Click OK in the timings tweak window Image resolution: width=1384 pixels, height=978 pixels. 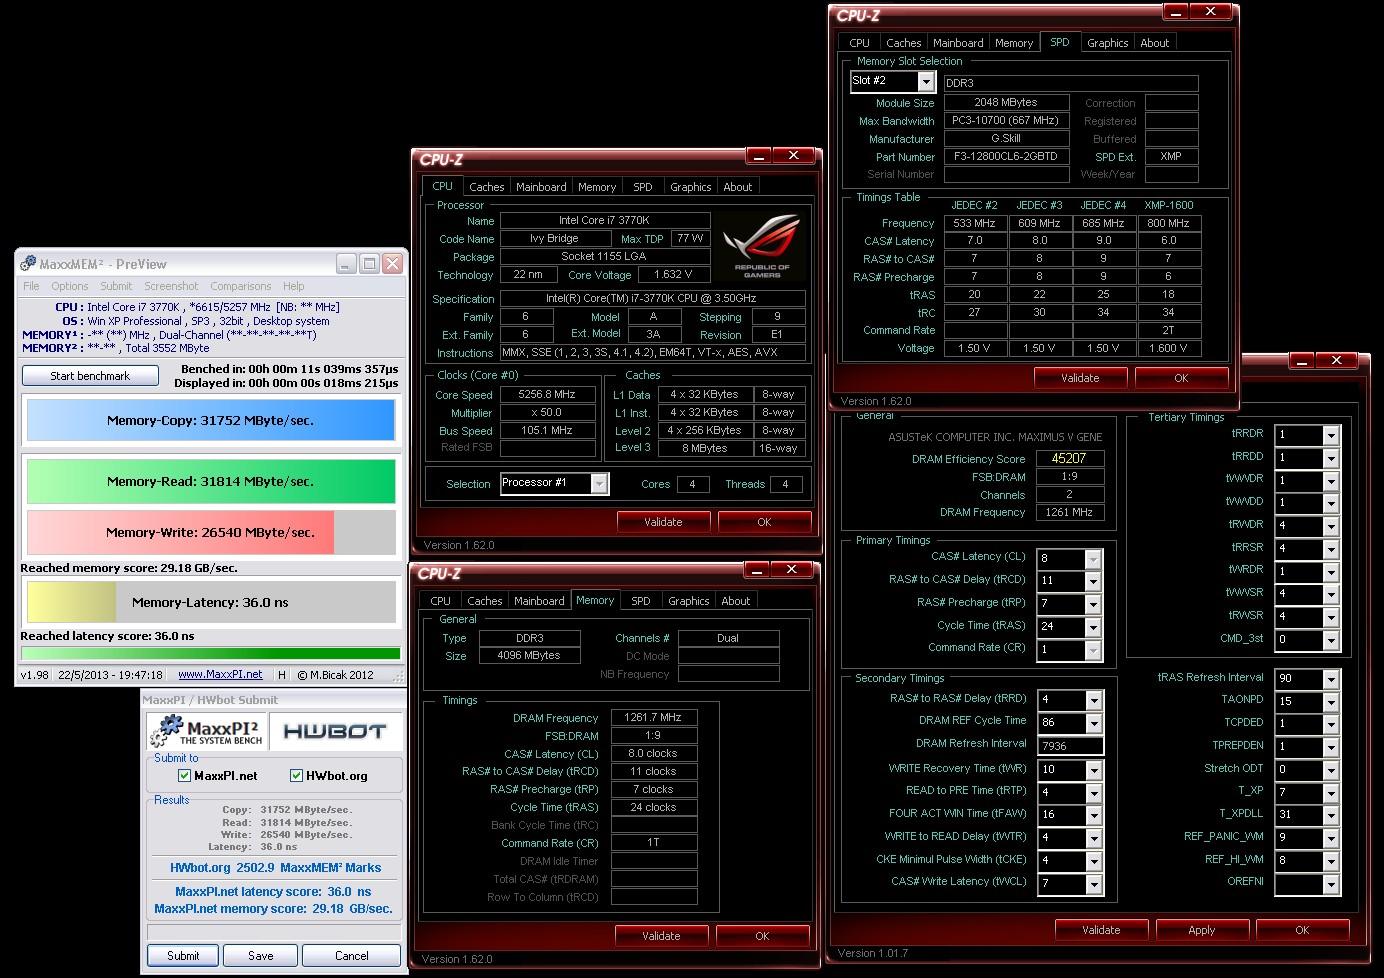point(1302,930)
